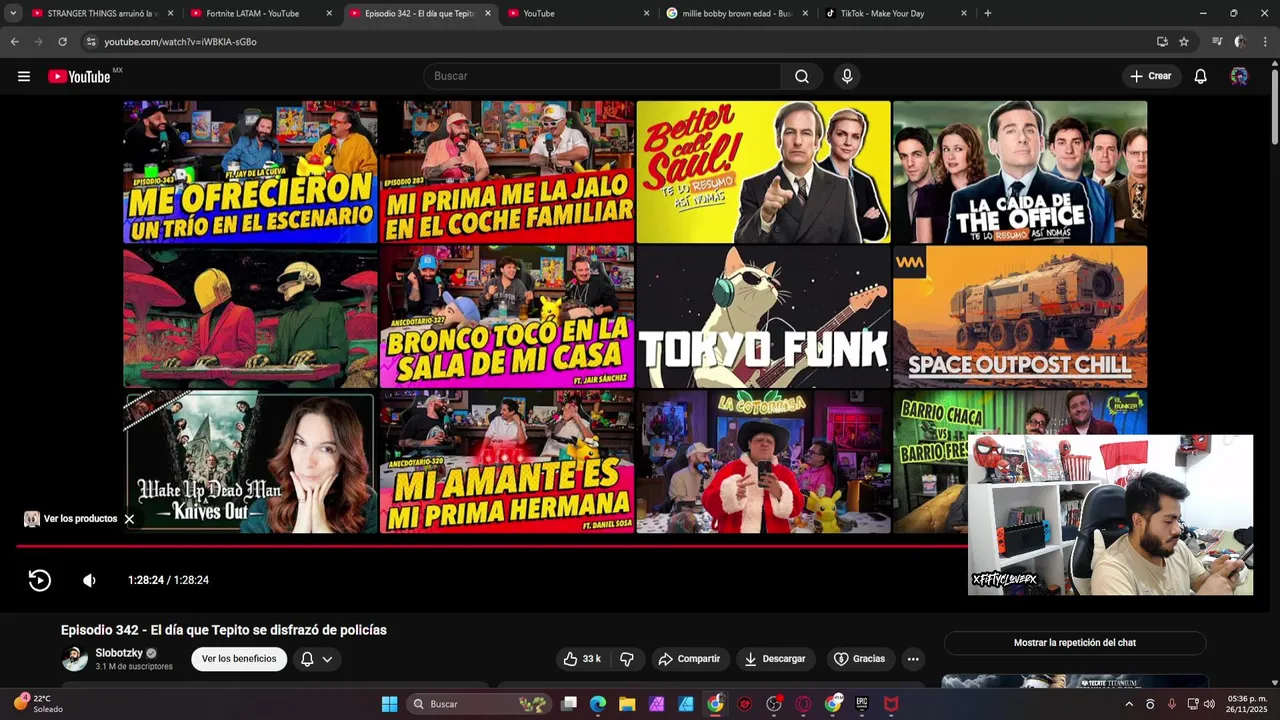1280x720 pixels.
Task: Mute the video with speaker icon
Action: (x=89, y=580)
